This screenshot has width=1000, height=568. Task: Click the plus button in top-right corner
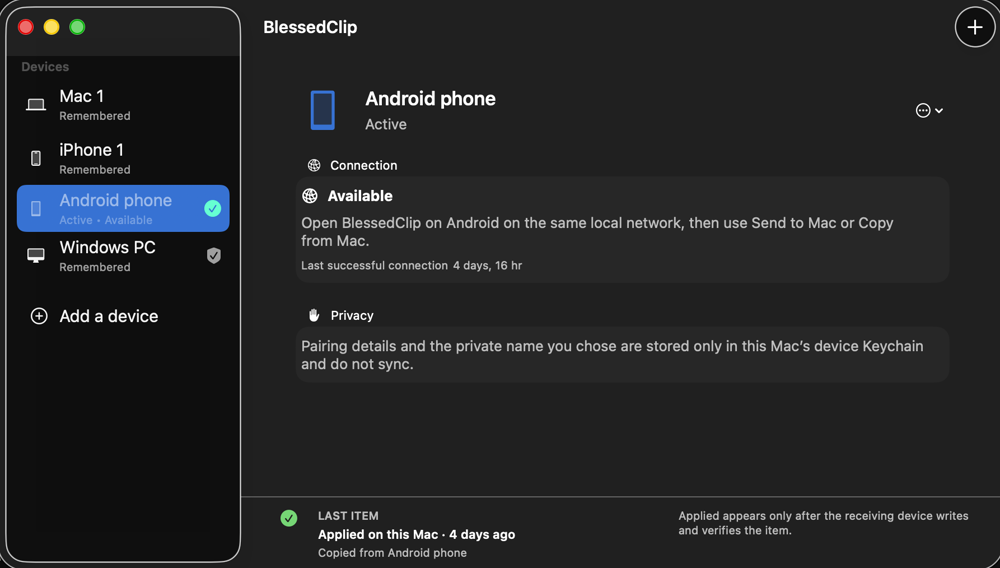[974, 27]
